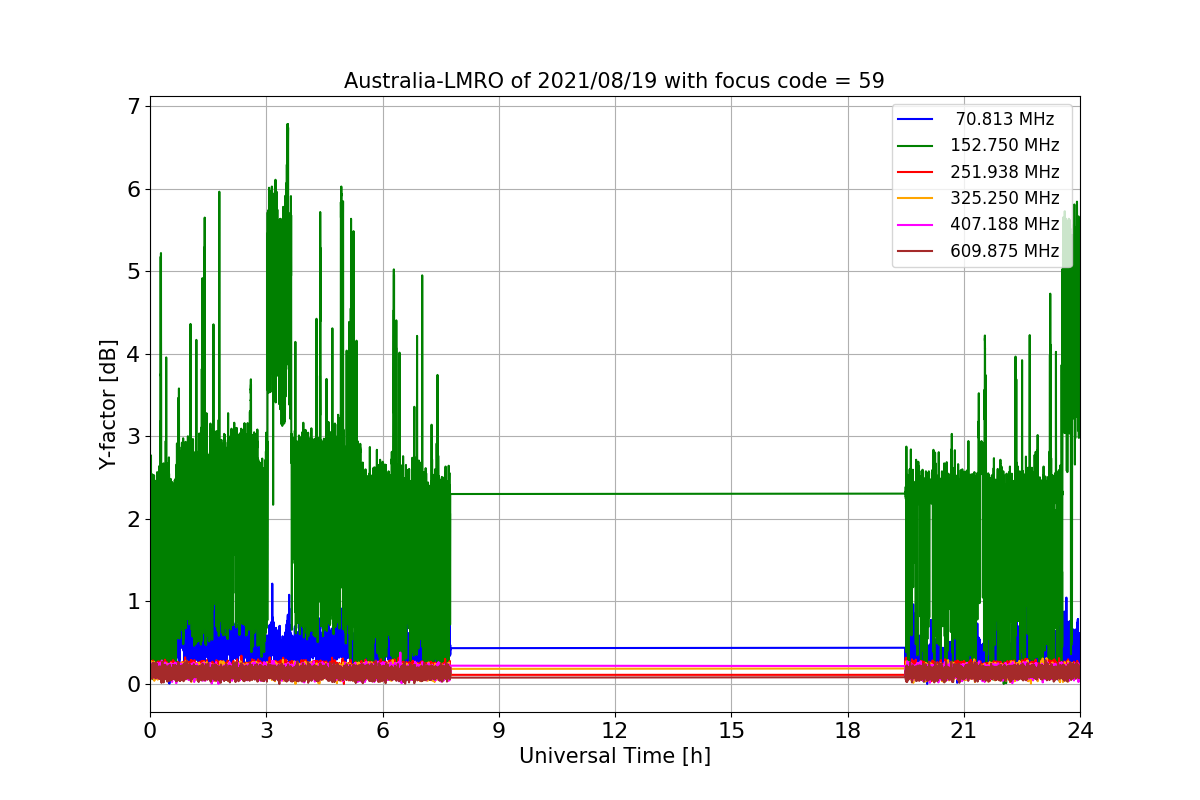Click x-axis tick label 3
The width and height of the screenshot is (1200, 800).
tap(266, 730)
